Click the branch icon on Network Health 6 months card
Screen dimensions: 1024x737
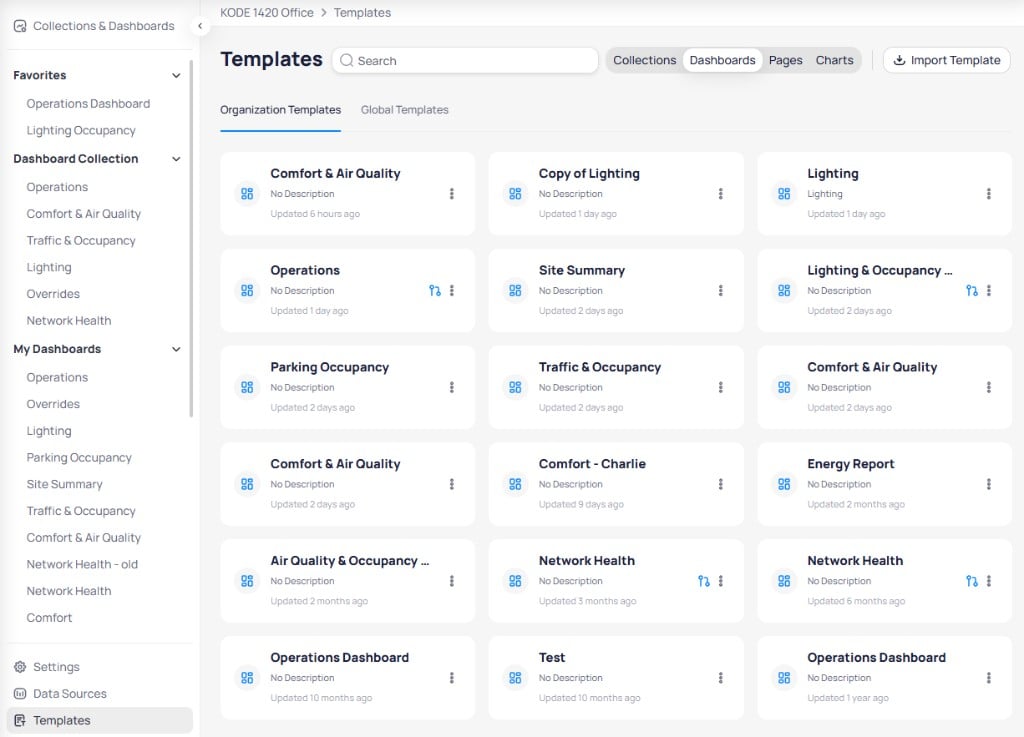tap(972, 581)
